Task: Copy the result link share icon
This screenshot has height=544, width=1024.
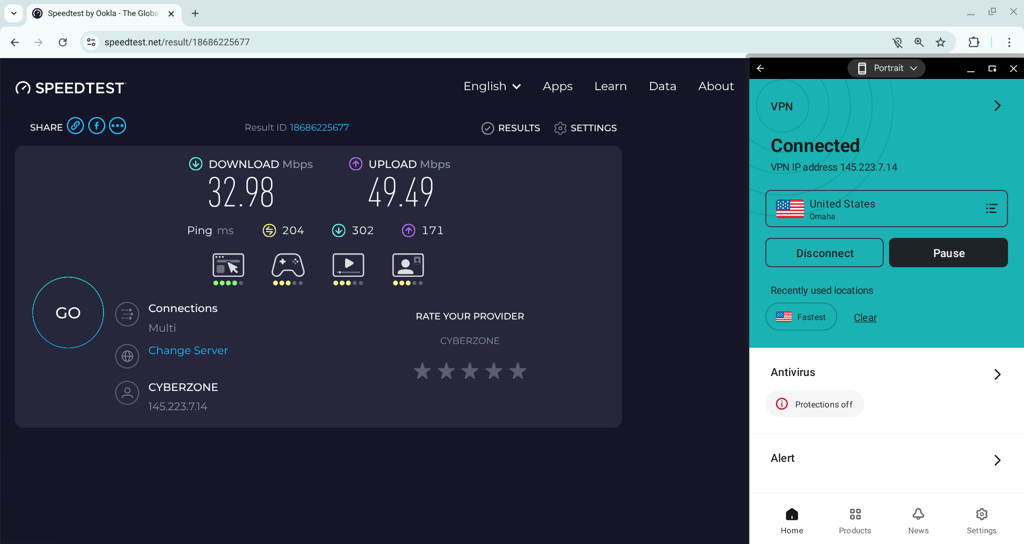Action: point(75,126)
